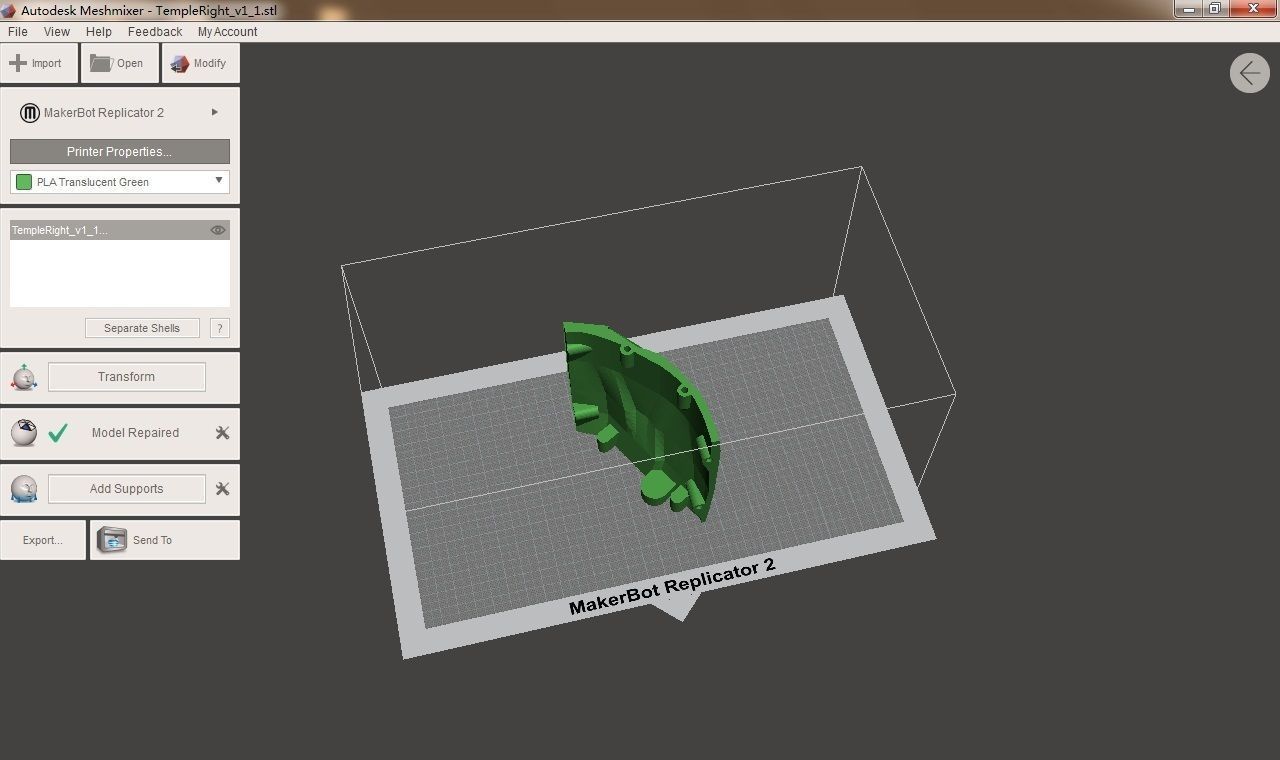Select TempleRight_v1_1 object in the list
1280x760 pixels.
(120, 230)
